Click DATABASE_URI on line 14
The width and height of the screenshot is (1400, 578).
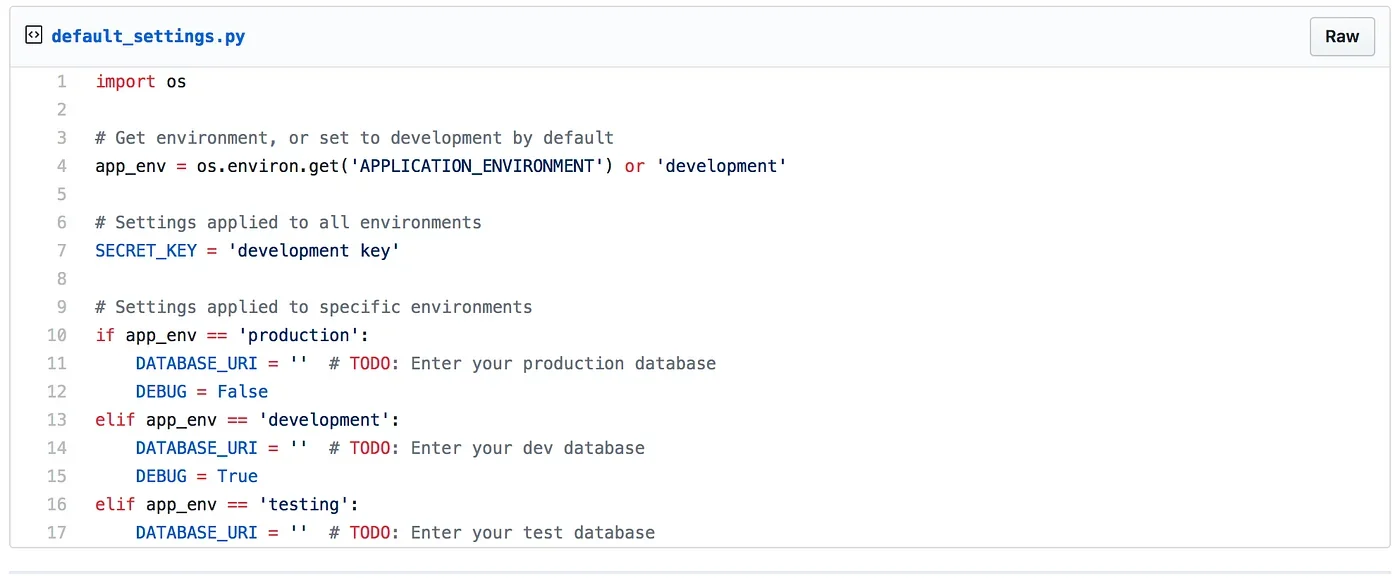(197, 448)
